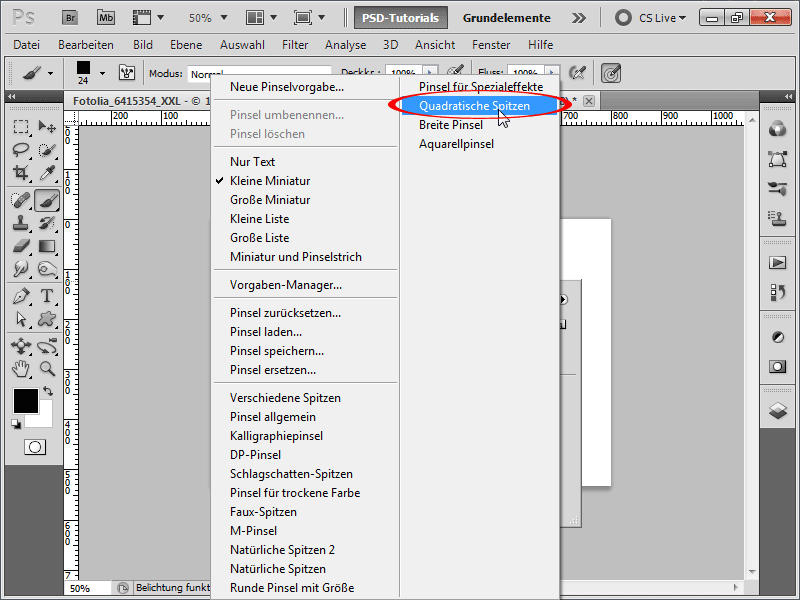Choose Quadratische Spitzen from menu

pyautogui.click(x=479, y=106)
